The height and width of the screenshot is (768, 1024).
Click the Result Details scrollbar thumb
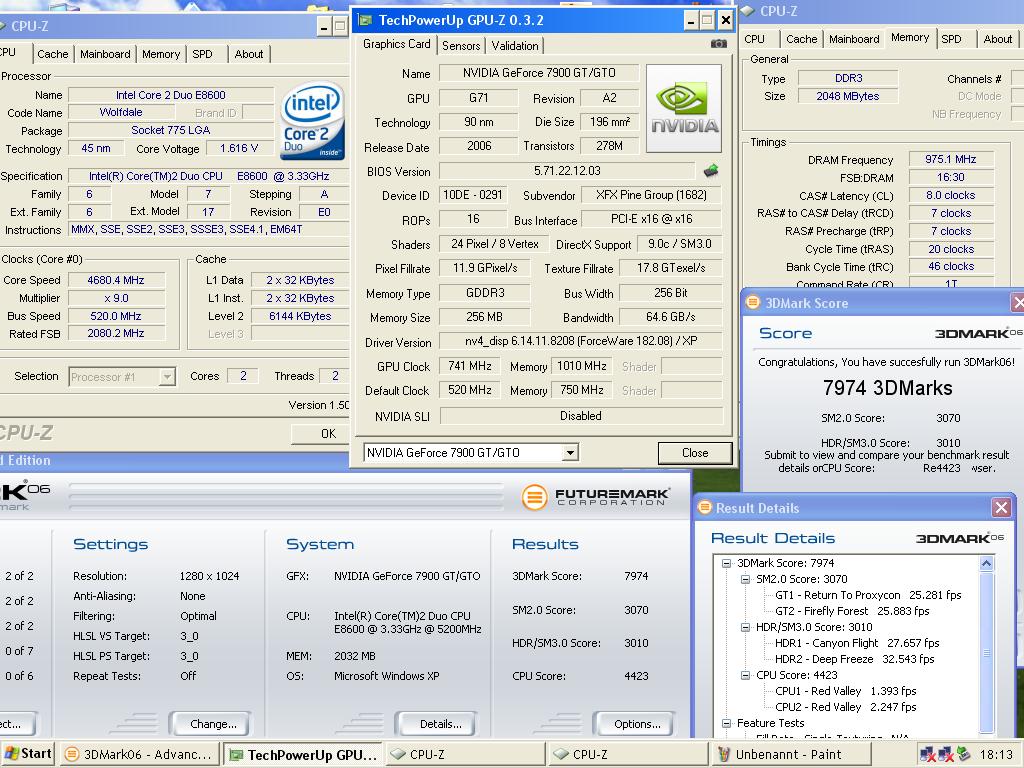(987, 652)
